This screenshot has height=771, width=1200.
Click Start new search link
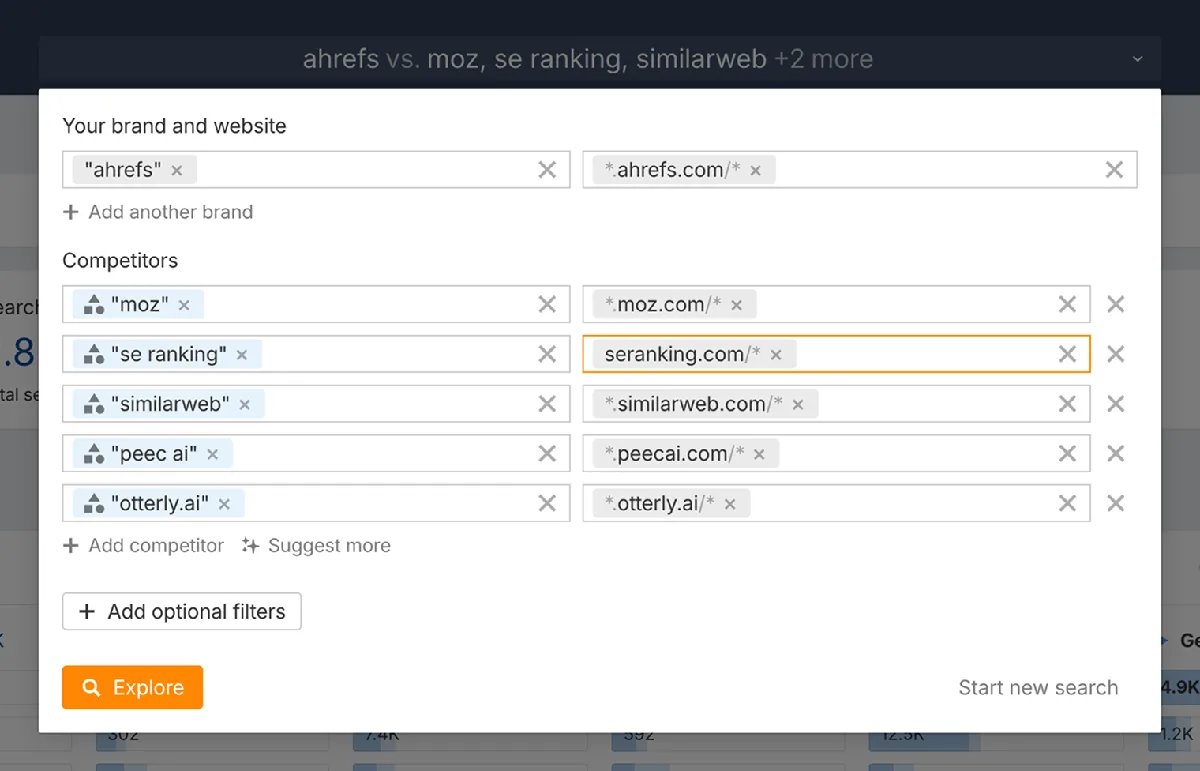coord(1038,688)
